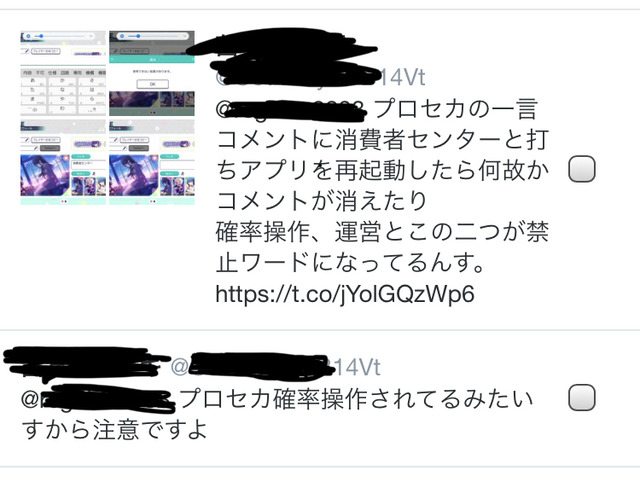This screenshot has width=640, height=482.
Task: Select the 内容 suggestion above the keyboard
Action: 27,72
